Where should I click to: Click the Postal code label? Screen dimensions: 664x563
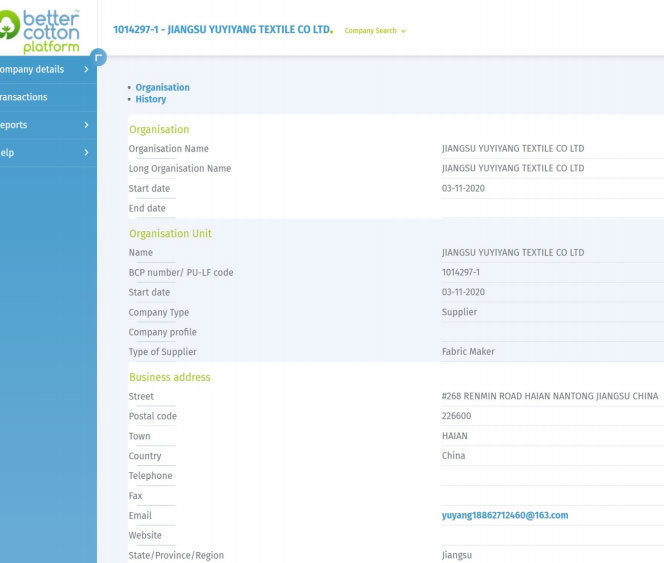[x=152, y=416]
